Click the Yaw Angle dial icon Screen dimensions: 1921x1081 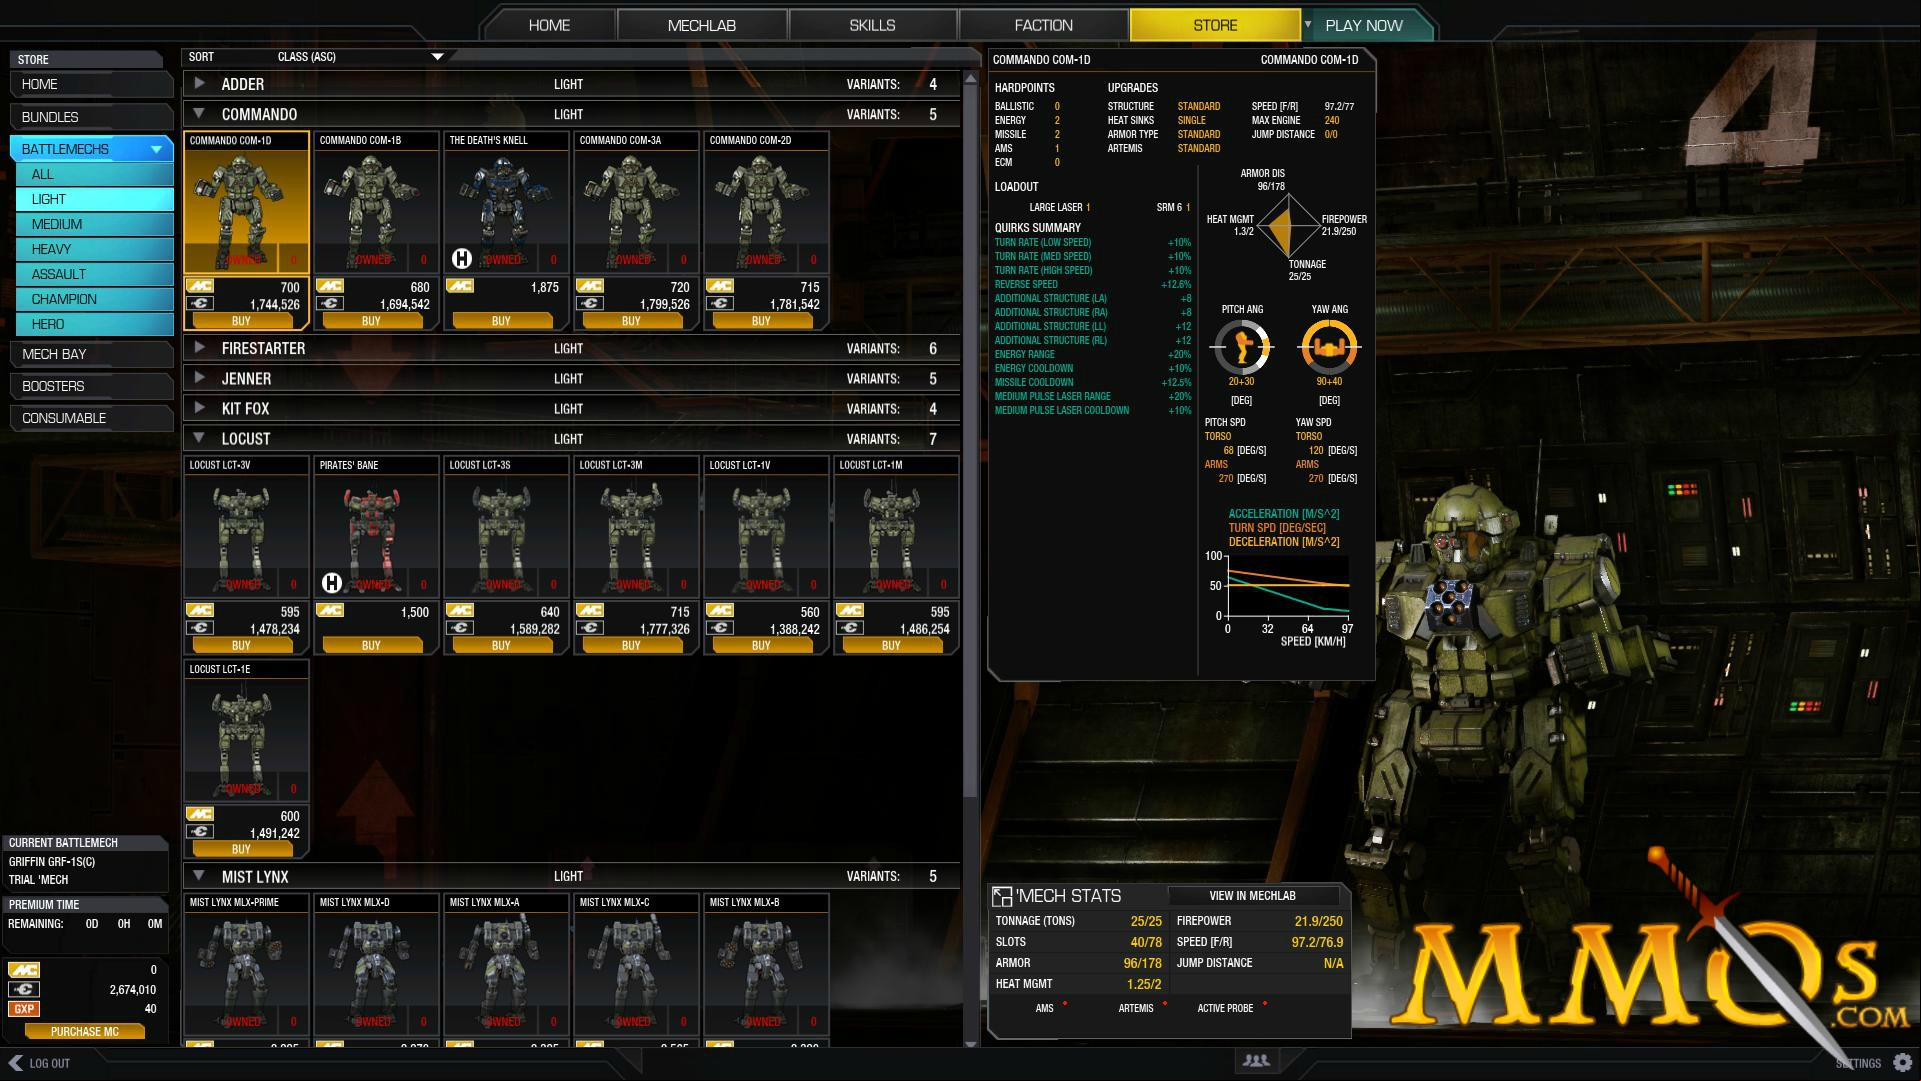click(1329, 347)
